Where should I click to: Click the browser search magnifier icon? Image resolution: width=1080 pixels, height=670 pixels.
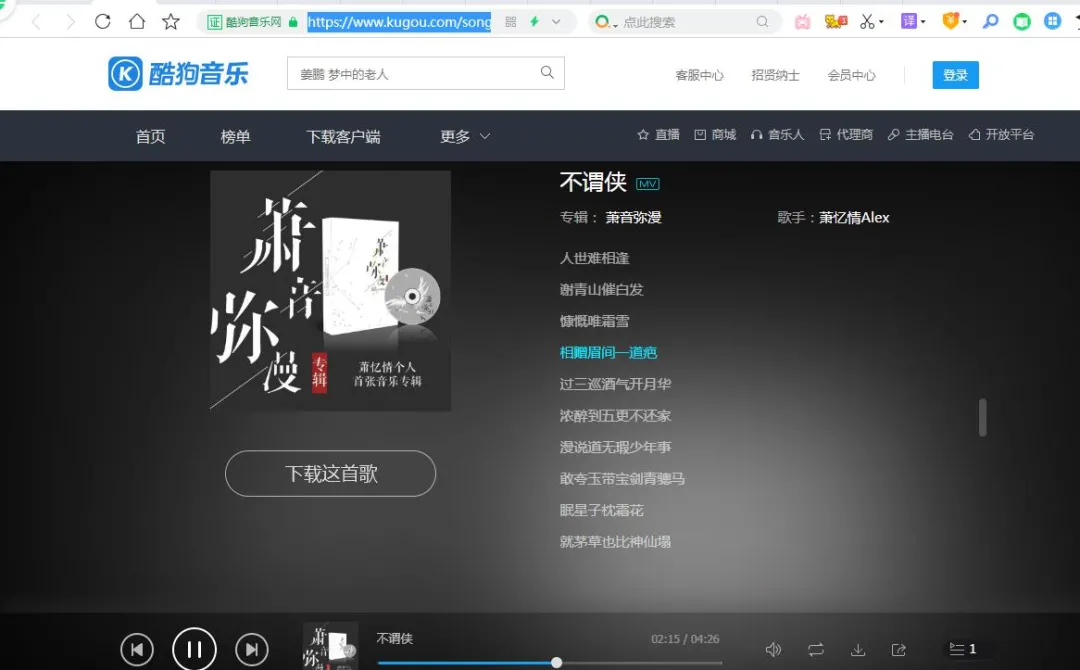(762, 22)
